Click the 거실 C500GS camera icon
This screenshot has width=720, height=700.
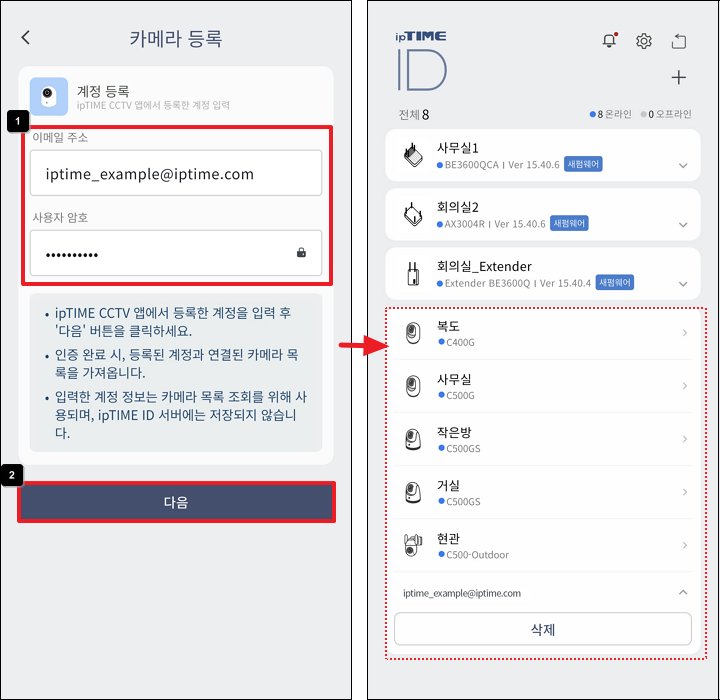[413, 492]
